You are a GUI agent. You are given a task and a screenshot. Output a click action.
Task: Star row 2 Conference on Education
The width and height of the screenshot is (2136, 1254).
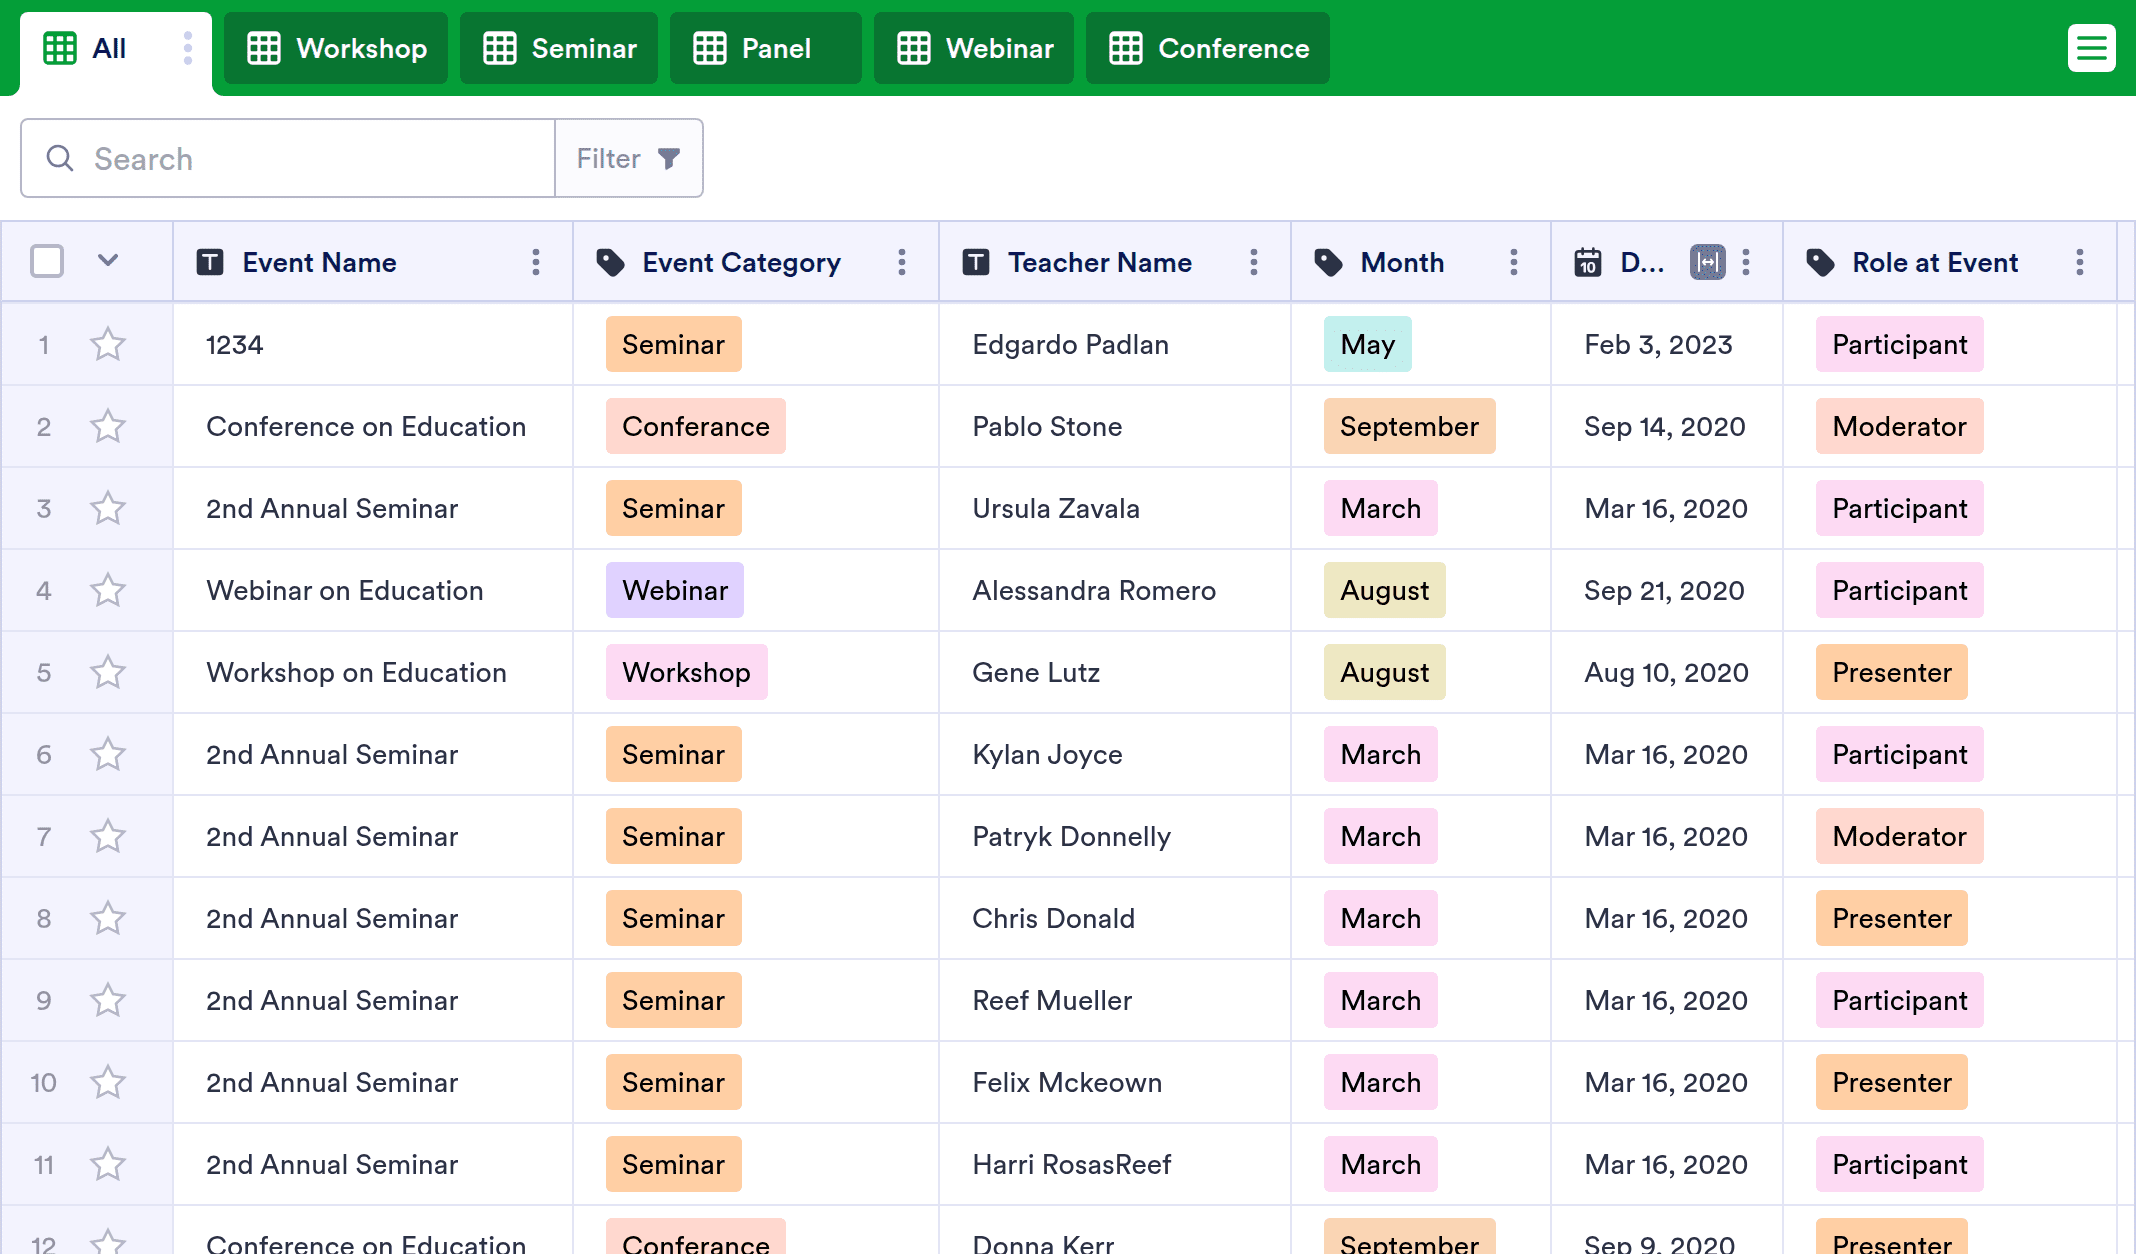click(108, 426)
